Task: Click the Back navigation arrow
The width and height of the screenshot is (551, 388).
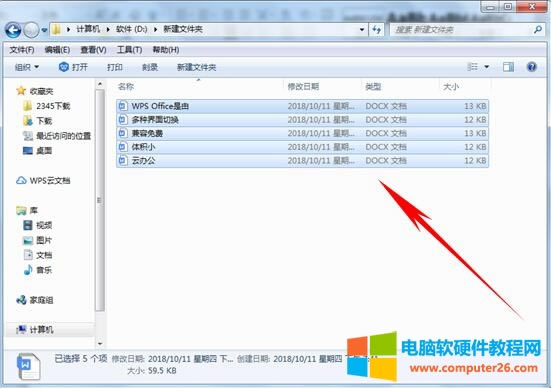Action: [13, 30]
